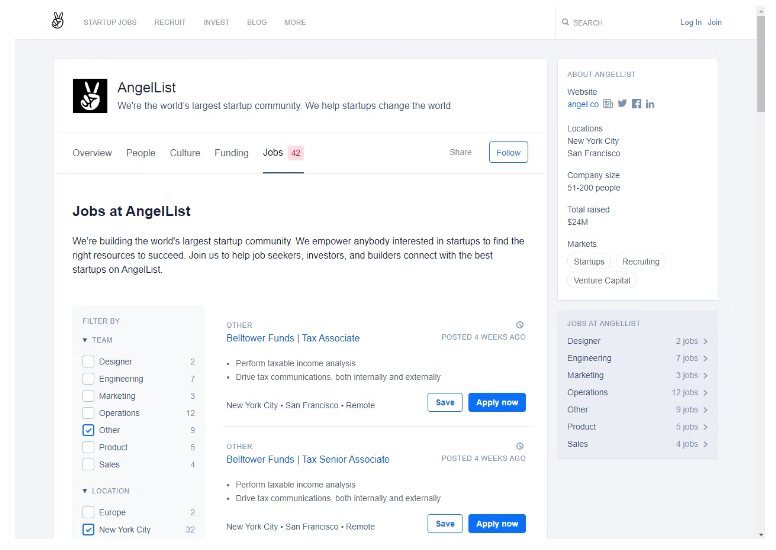Click the clock icon on Tax Senior Associate listing
This screenshot has height=550, width=776.
coord(520,446)
